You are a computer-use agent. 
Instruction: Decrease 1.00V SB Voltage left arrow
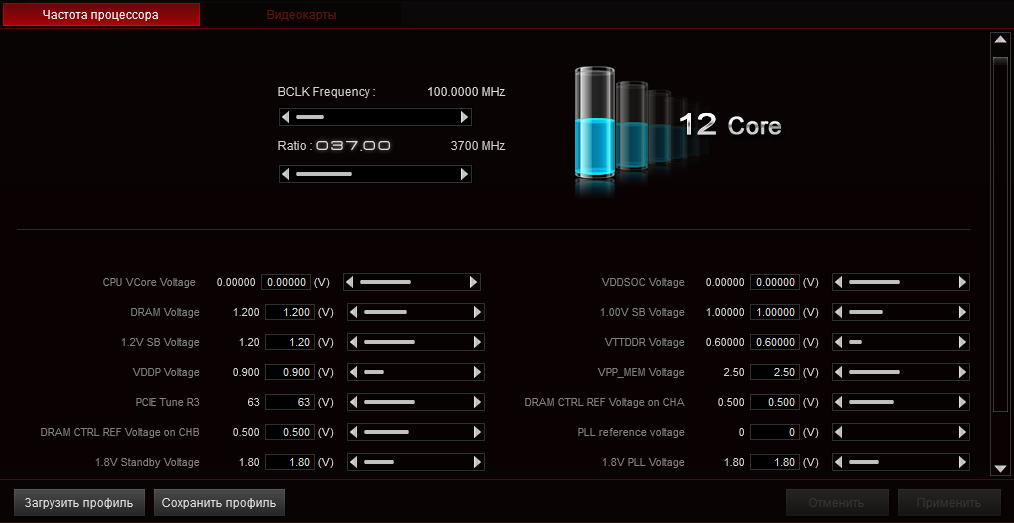(x=839, y=312)
